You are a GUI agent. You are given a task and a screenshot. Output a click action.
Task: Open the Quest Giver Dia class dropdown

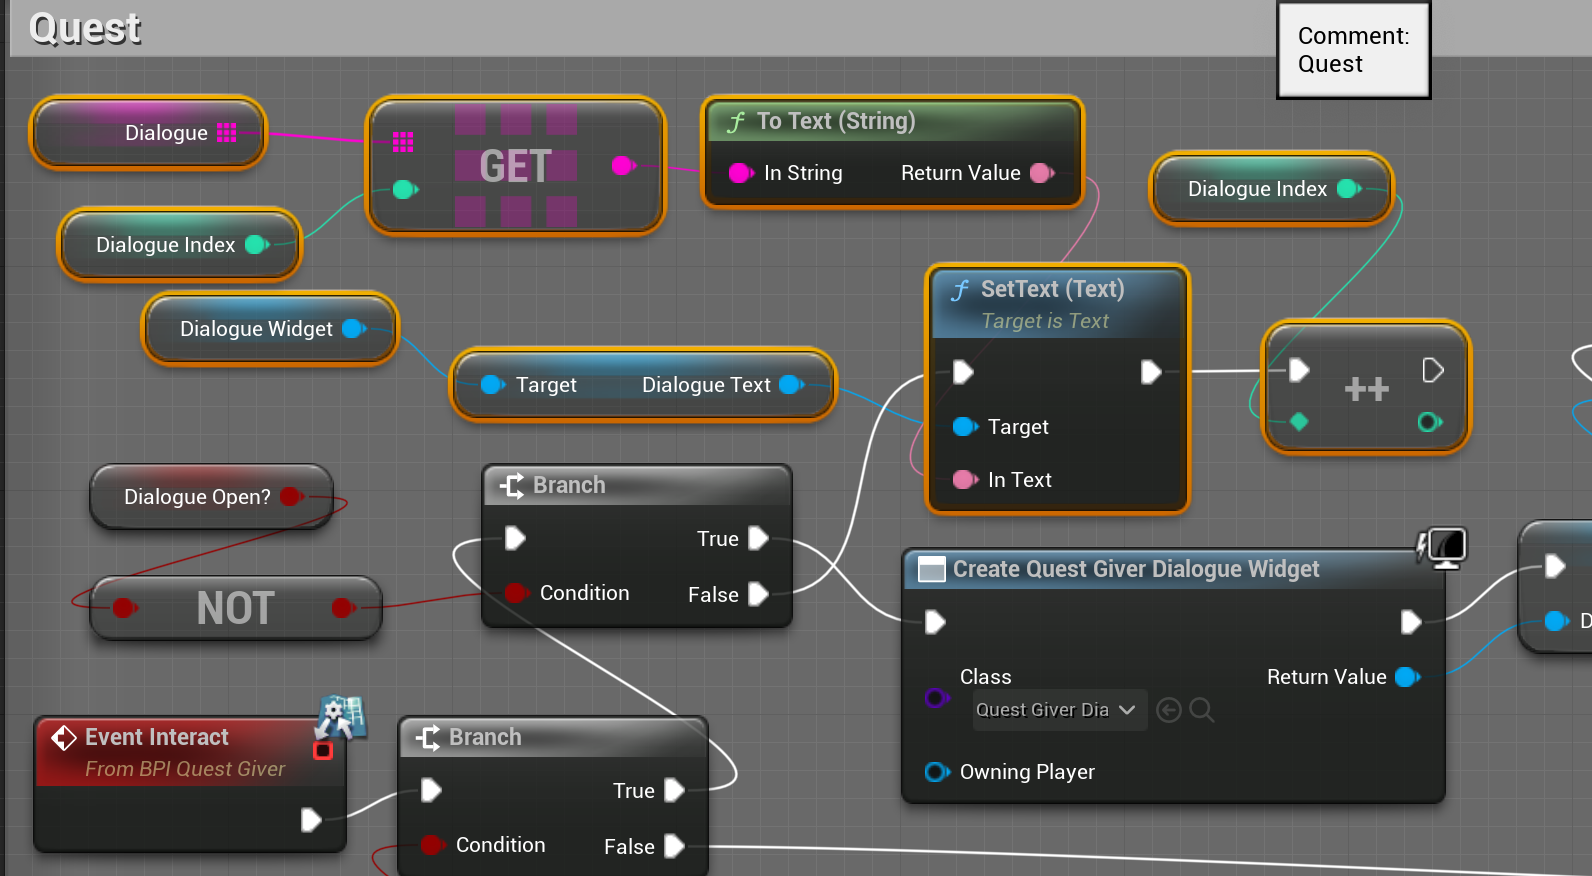1059,710
